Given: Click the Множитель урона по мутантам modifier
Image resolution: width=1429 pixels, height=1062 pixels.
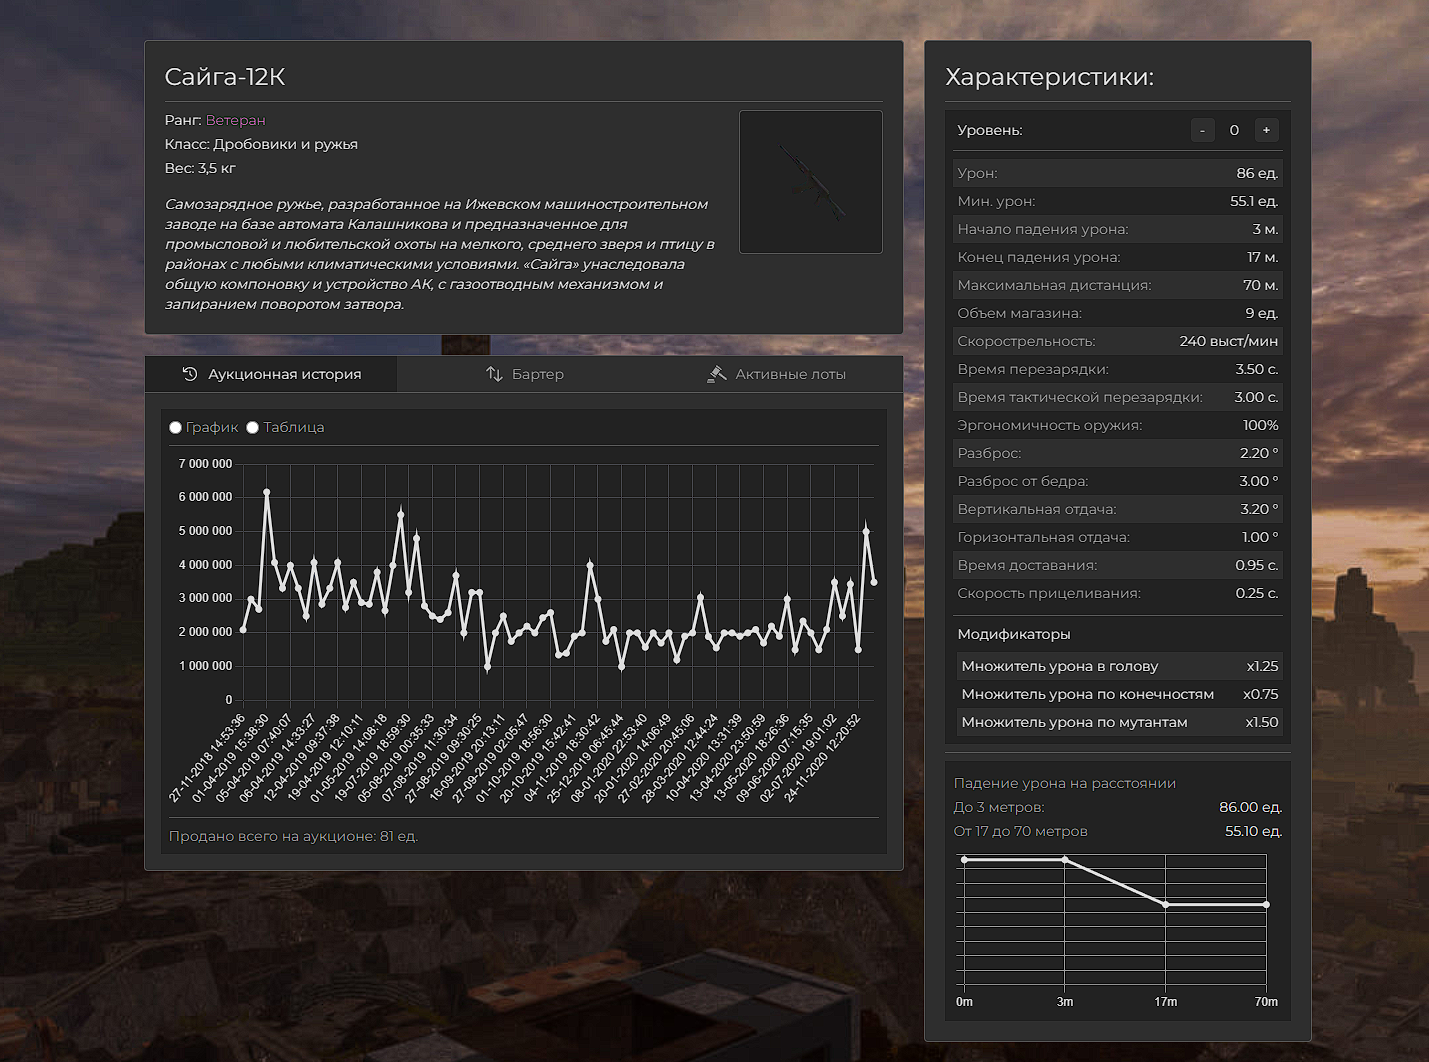Looking at the screenshot, I should (1119, 722).
